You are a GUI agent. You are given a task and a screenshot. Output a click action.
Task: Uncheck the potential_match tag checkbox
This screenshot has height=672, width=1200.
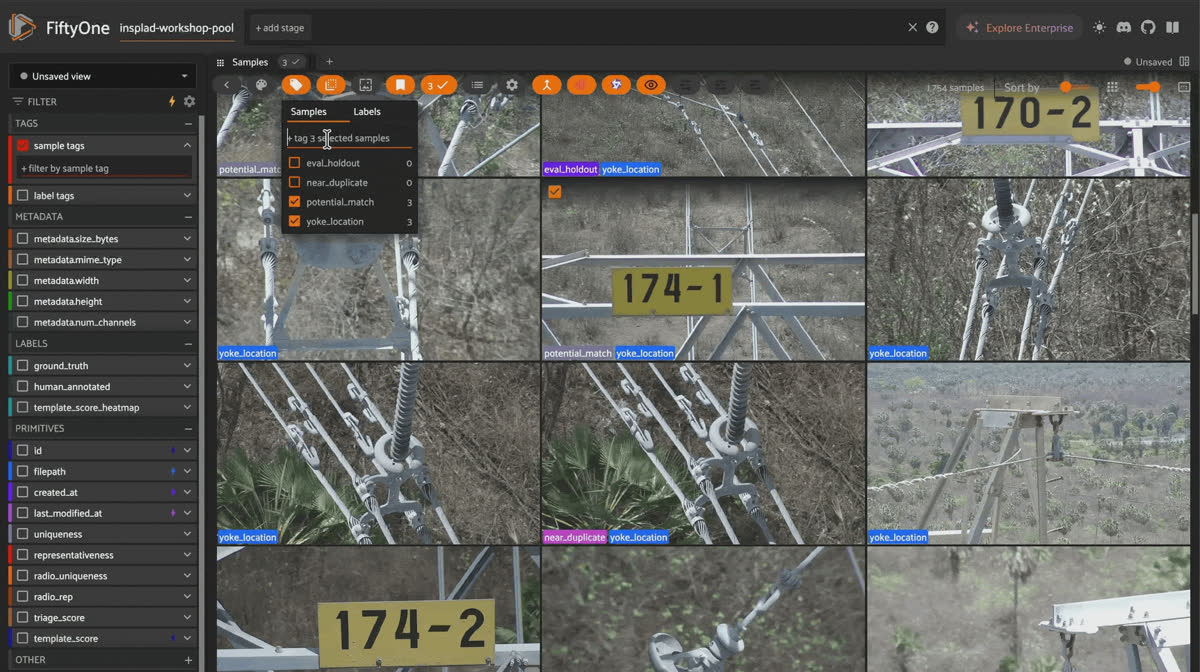click(x=294, y=202)
